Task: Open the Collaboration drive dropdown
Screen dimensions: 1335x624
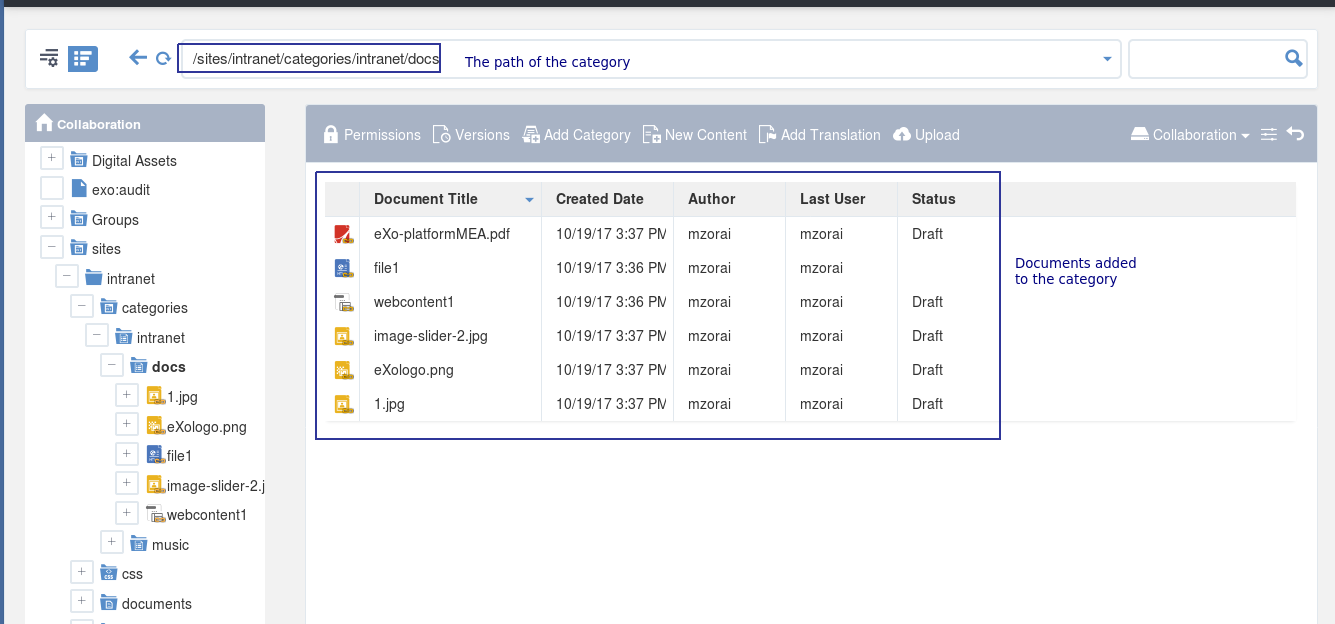Action: click(x=1190, y=134)
